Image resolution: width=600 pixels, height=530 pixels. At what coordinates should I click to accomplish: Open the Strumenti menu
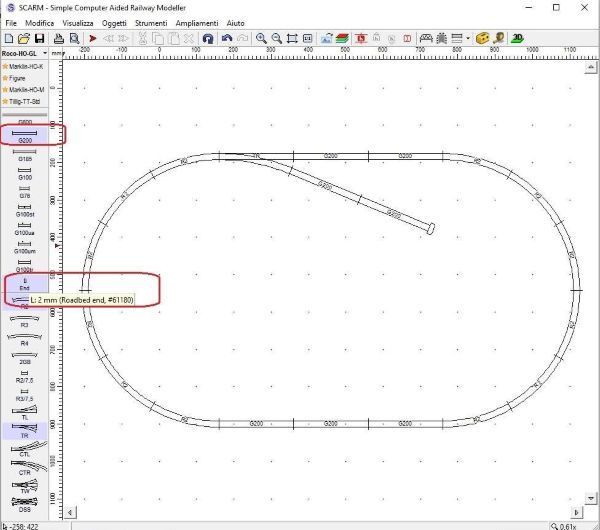151,21
